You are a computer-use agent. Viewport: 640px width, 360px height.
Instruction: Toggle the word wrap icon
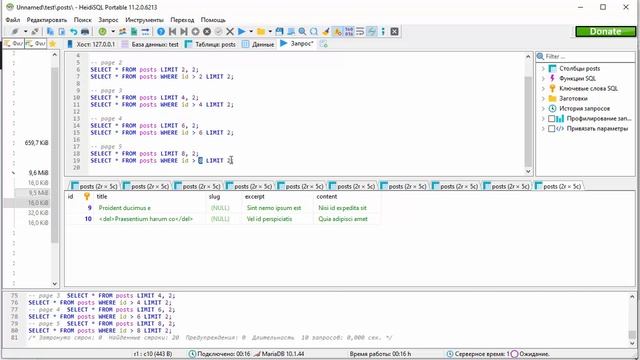click(360, 31)
